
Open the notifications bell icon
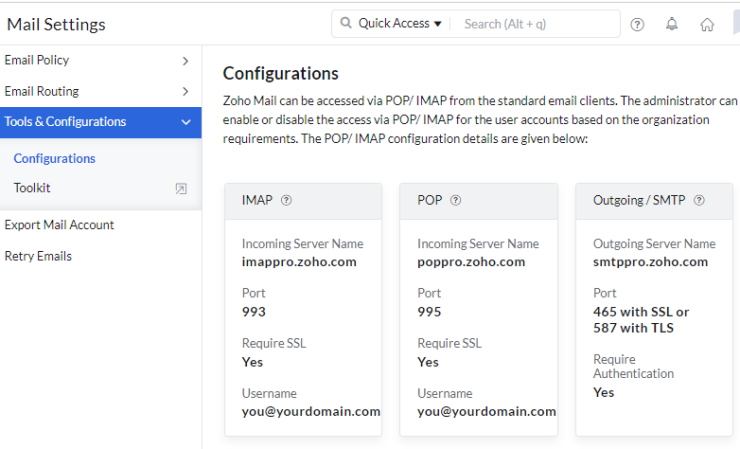point(672,24)
